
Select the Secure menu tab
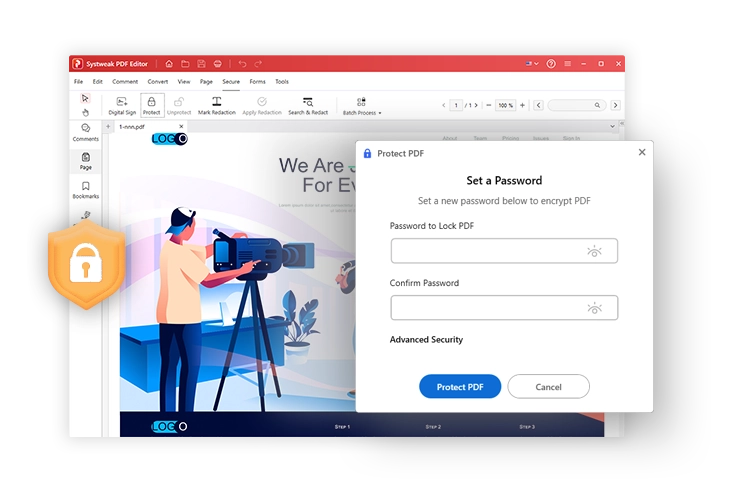[x=231, y=82]
